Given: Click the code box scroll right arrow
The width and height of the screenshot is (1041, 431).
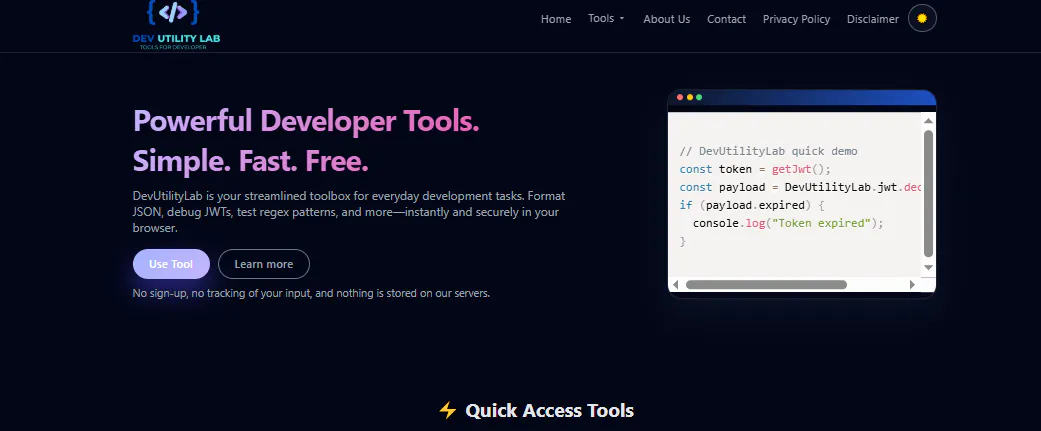Looking at the screenshot, I should click(912, 284).
